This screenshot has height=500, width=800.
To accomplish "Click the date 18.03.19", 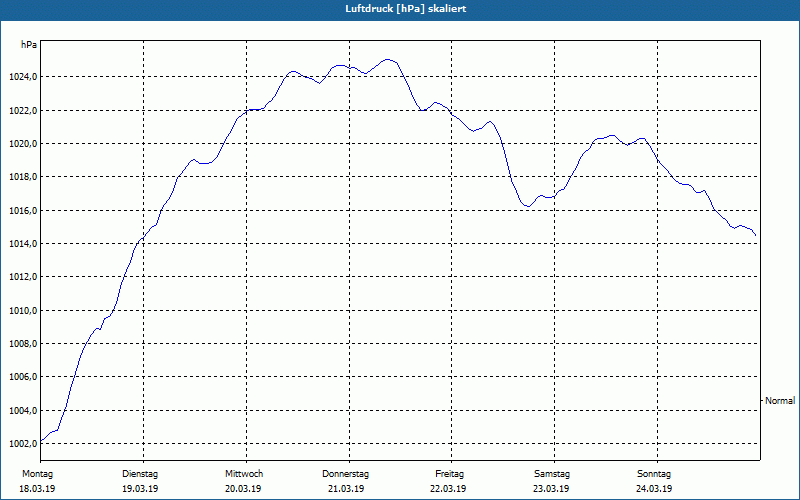I will click(x=37, y=489).
